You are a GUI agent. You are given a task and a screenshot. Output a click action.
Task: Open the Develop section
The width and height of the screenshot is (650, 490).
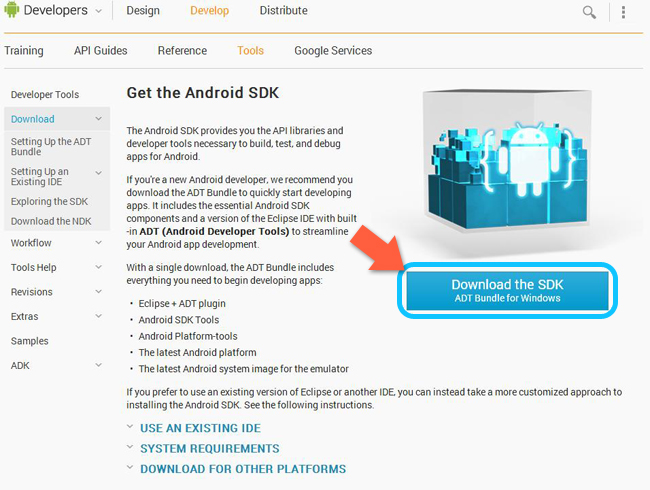[x=209, y=10]
